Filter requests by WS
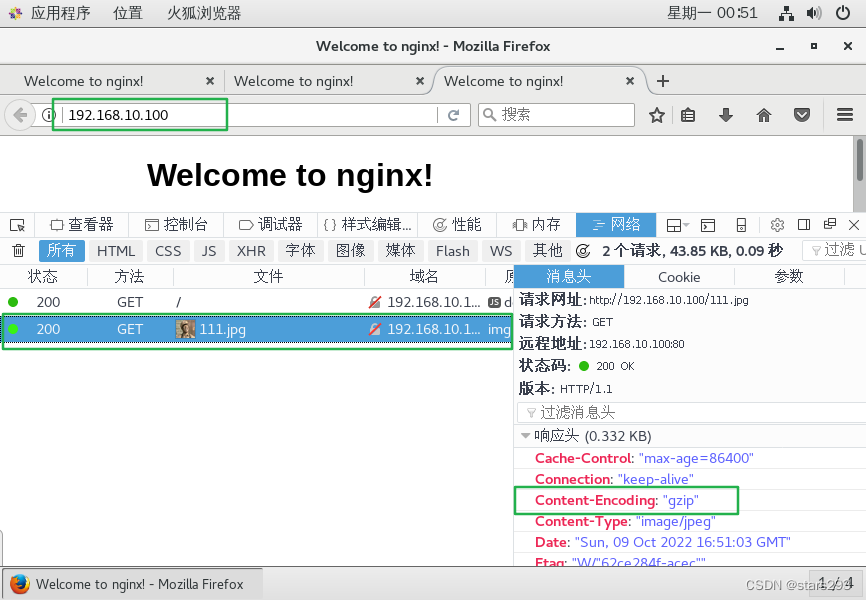Viewport: 866px width, 600px height. (501, 251)
